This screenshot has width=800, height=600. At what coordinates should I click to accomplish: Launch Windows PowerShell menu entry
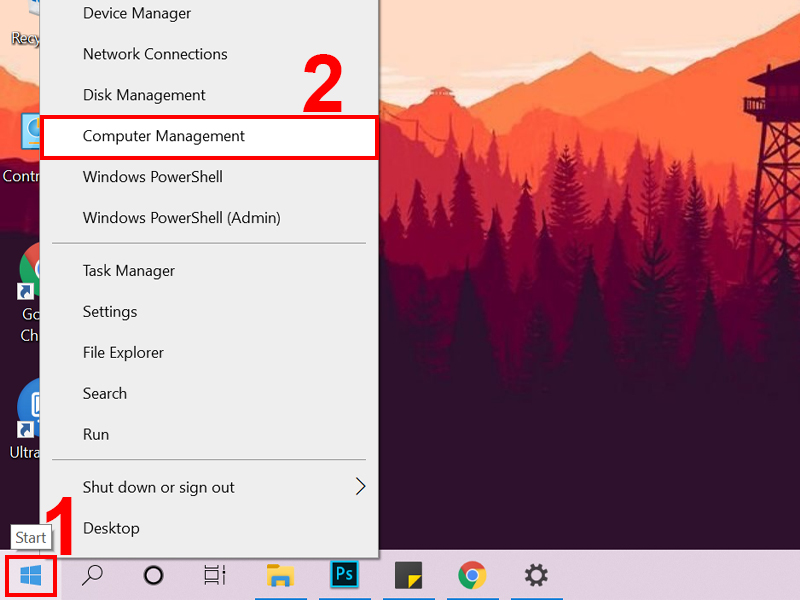tap(209, 177)
